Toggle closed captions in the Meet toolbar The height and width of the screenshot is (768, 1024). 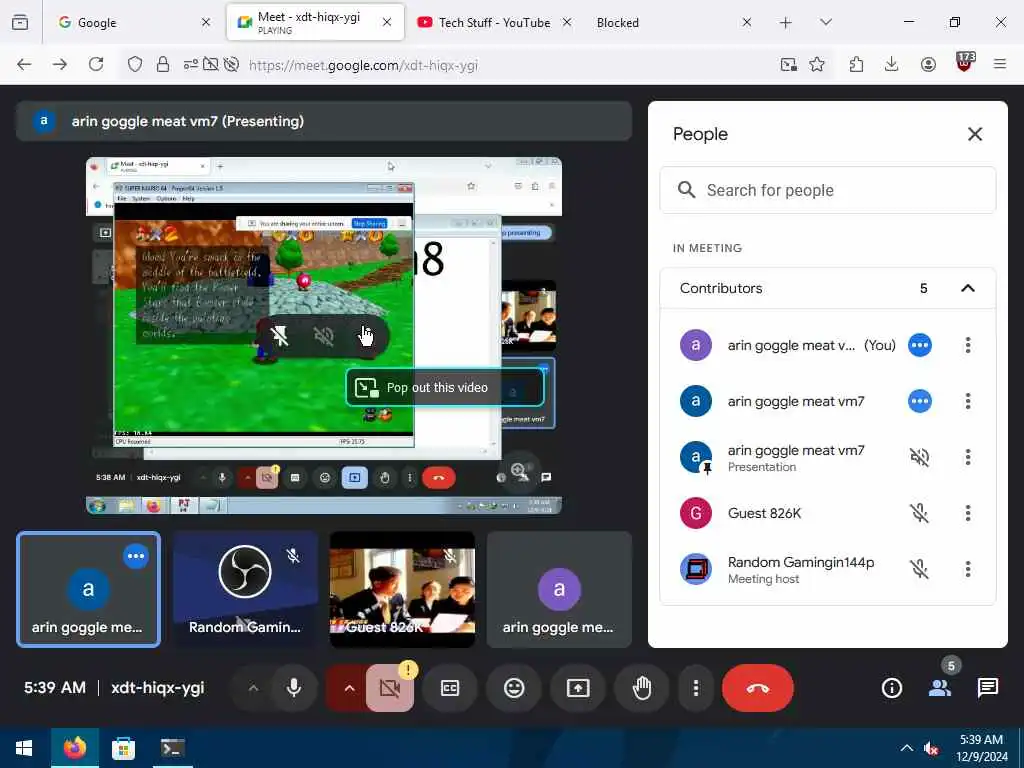(x=450, y=688)
